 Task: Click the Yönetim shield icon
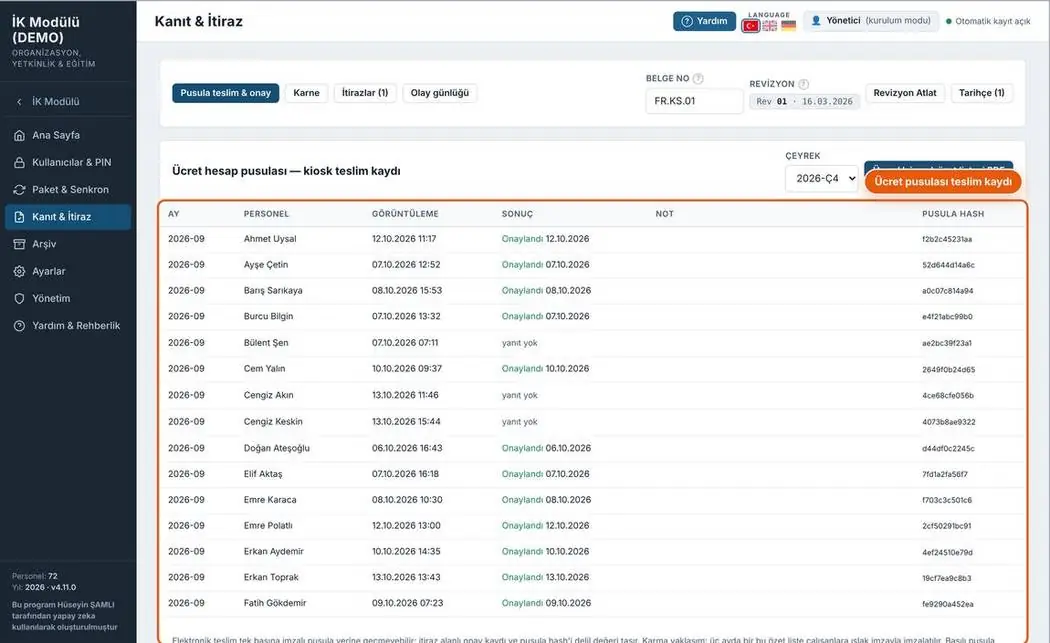[x=19, y=299]
